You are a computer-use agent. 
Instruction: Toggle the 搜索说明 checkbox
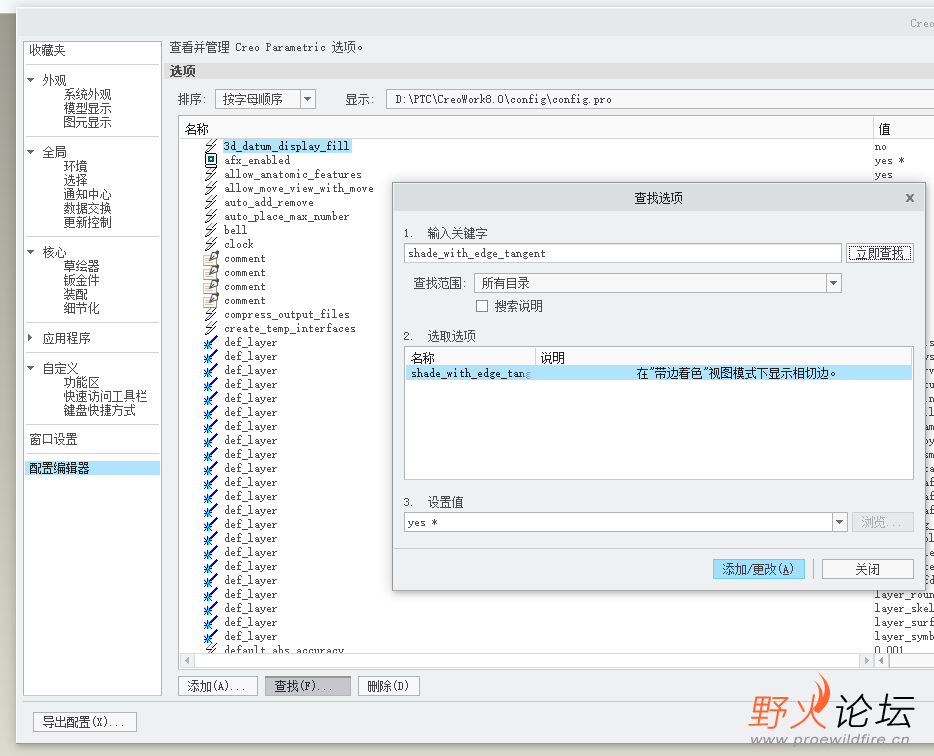[482, 306]
